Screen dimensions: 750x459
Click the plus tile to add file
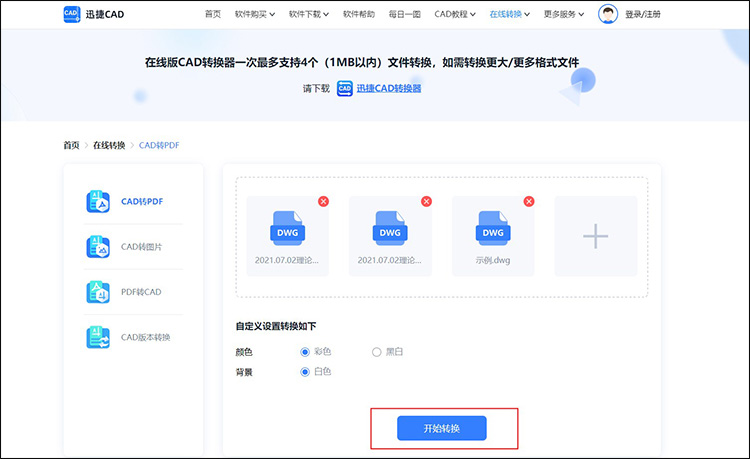[596, 236]
